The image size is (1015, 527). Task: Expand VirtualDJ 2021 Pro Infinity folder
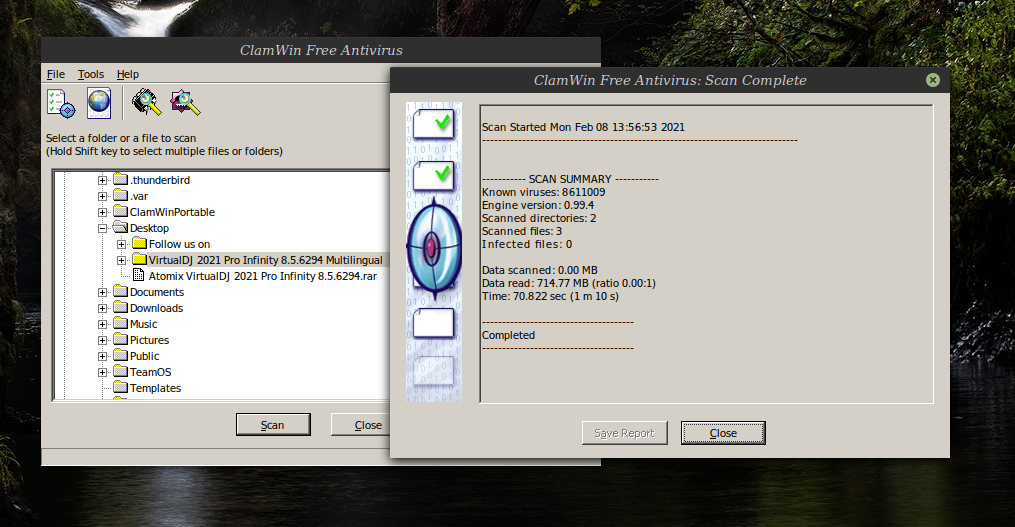click(122, 260)
